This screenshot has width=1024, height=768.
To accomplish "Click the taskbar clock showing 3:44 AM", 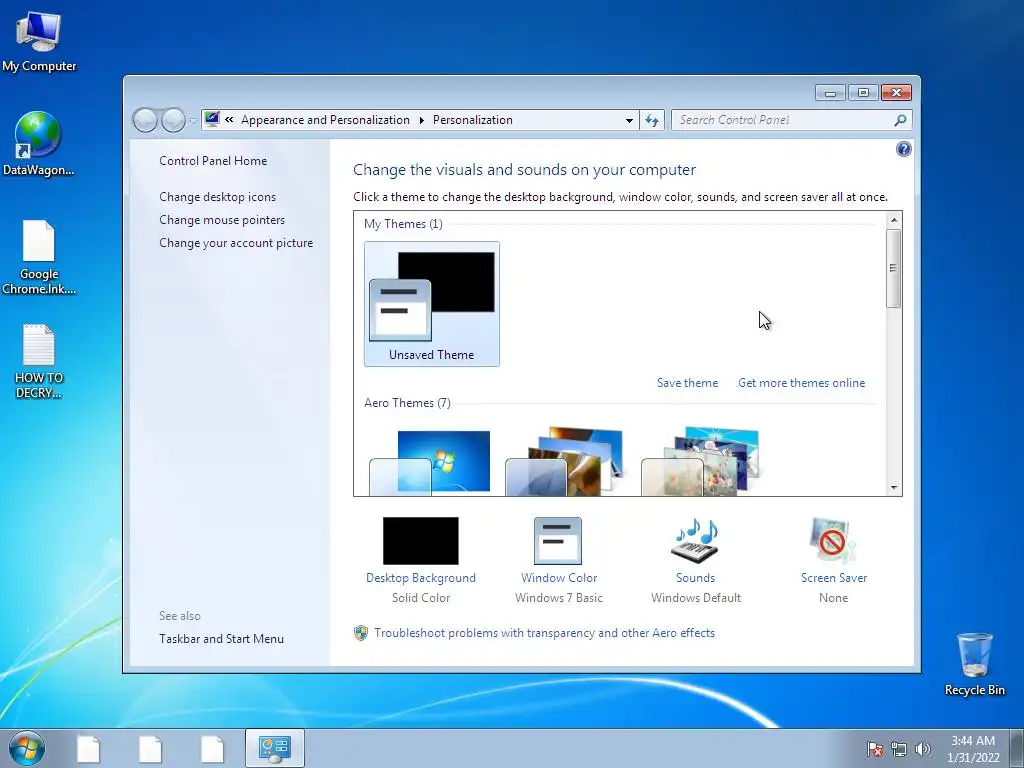I will point(972,748).
